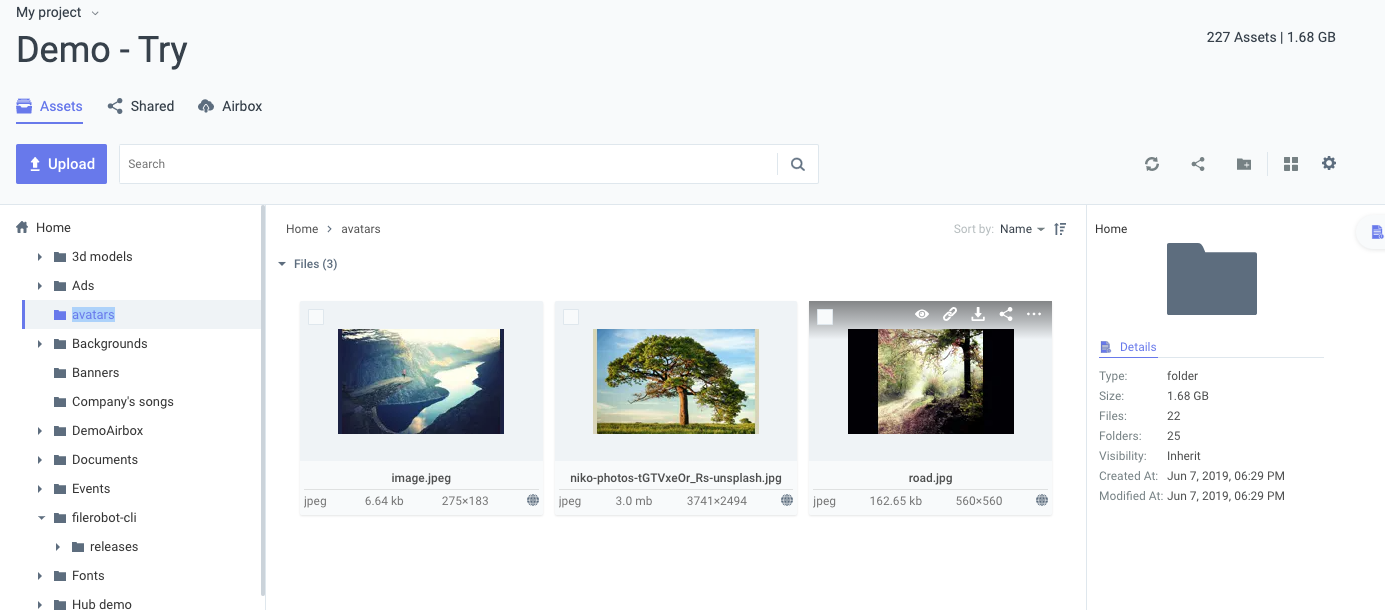Open the road.jpg forest thumbnail
Image resolution: width=1385 pixels, height=610 pixels.
pyautogui.click(x=931, y=381)
